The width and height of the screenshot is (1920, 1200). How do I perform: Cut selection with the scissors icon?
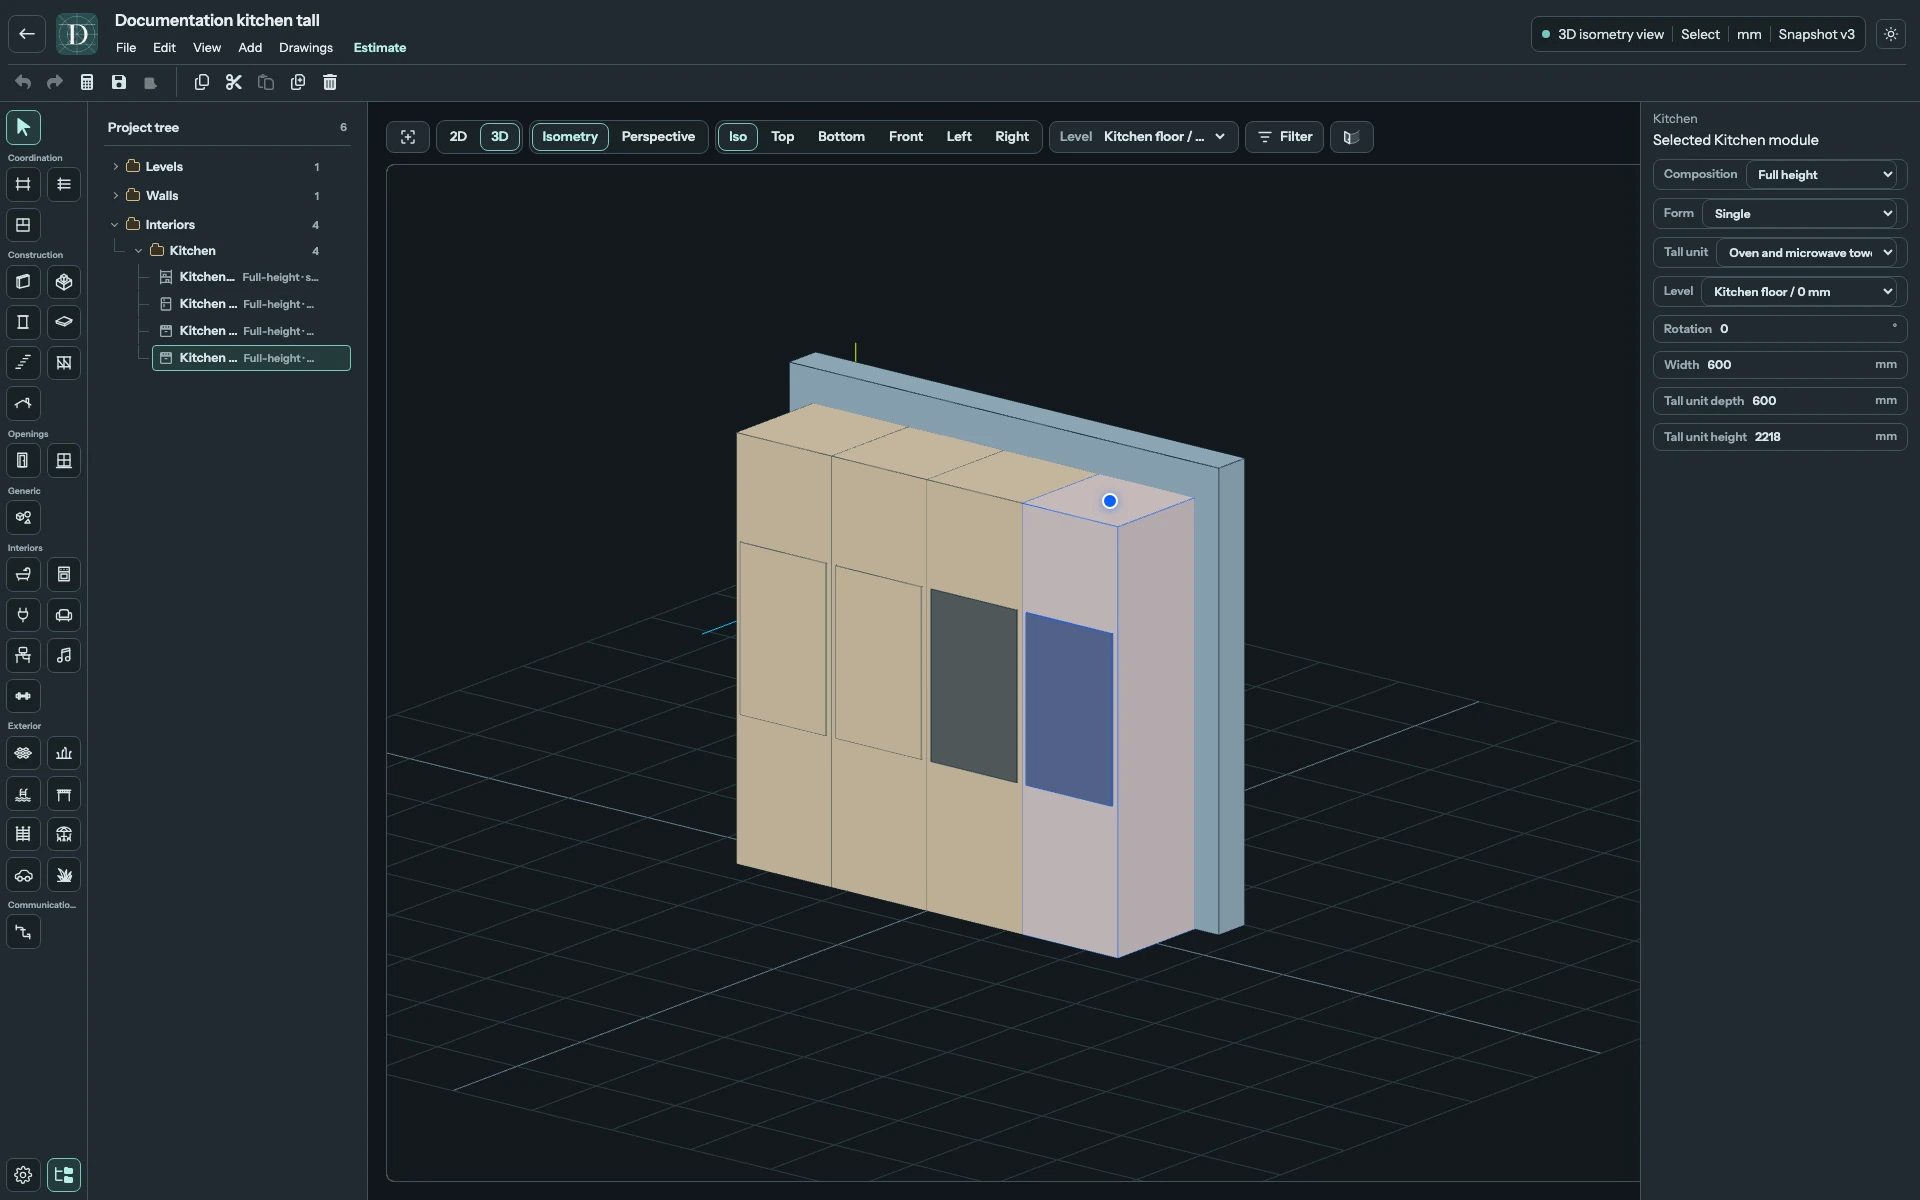tap(234, 82)
